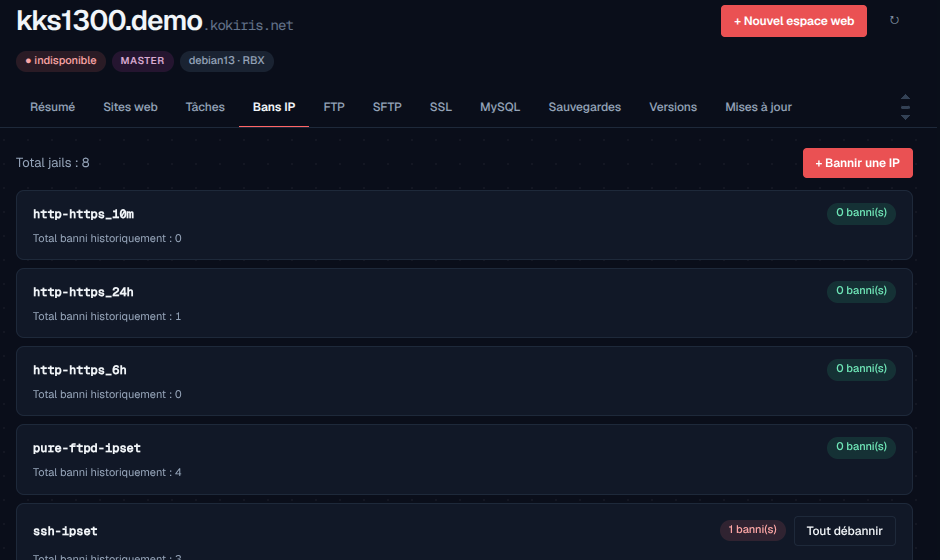Screen dimensions: 940x560
Task: Click historic ban total under http-https_24h
Action: coord(107,317)
